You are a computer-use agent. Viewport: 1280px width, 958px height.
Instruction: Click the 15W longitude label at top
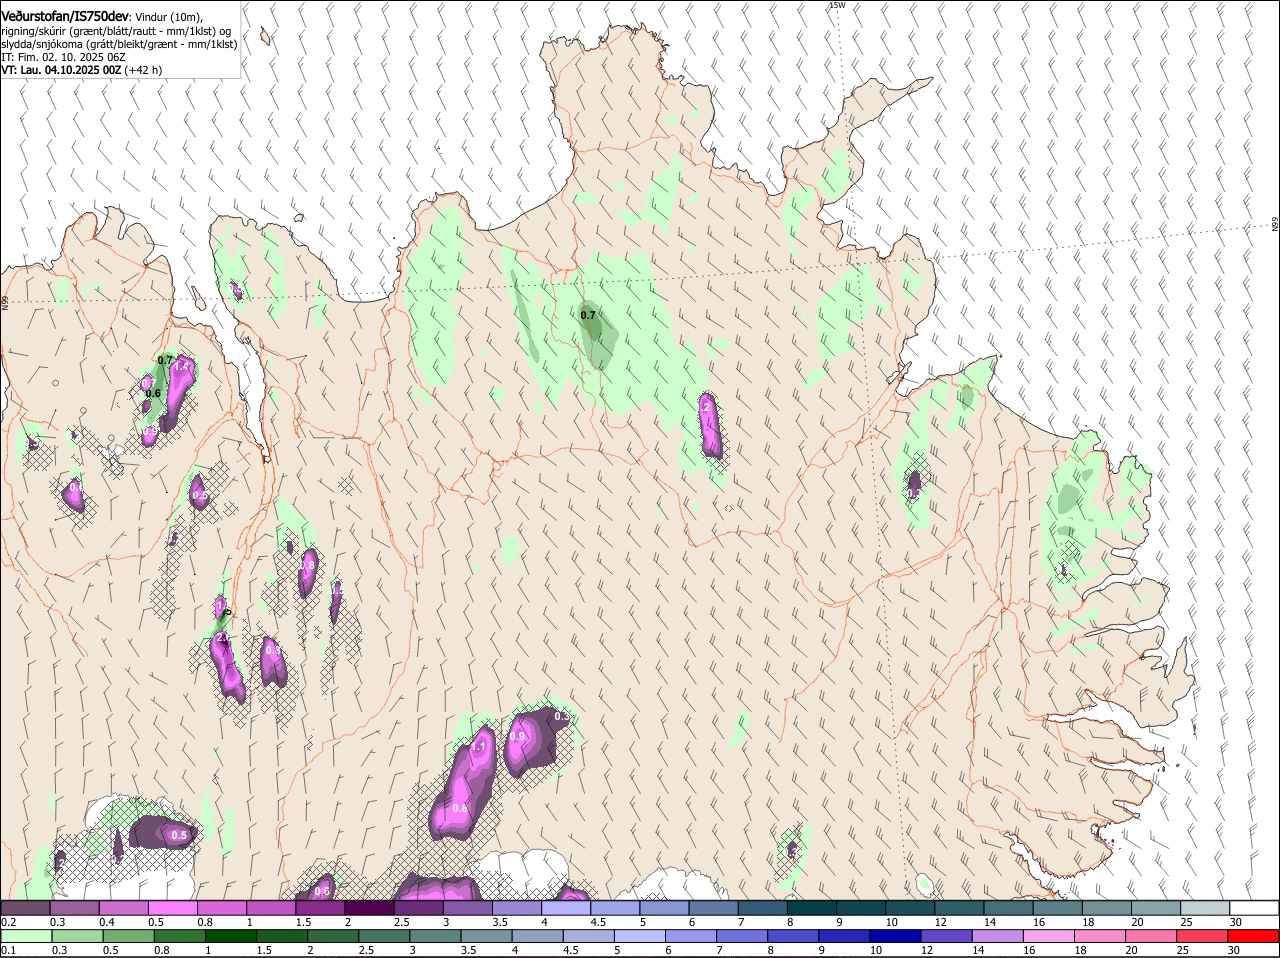837,5
